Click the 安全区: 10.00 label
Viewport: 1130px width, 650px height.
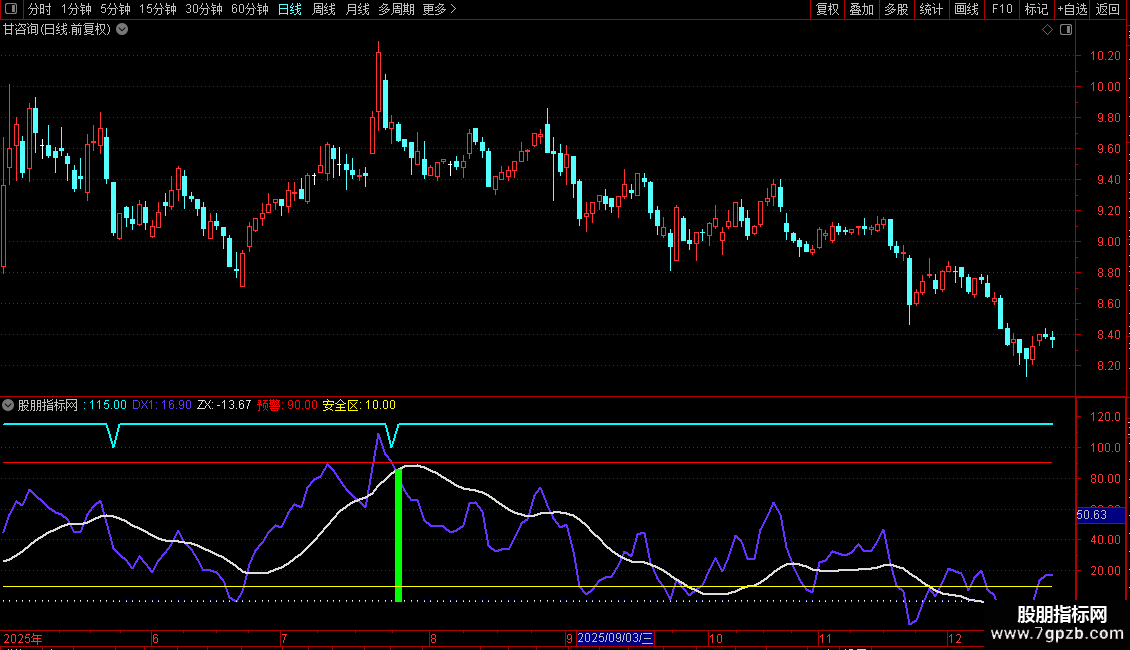coord(359,405)
